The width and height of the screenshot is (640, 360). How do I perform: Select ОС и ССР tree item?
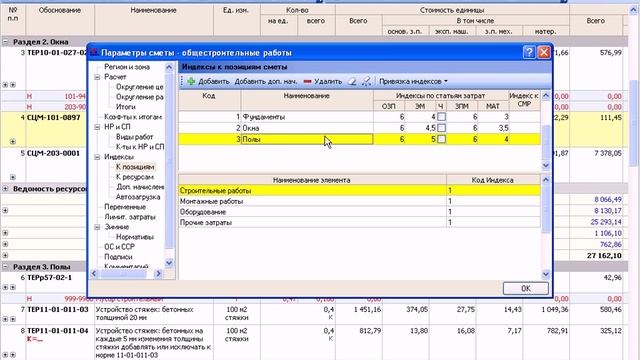click(x=119, y=247)
